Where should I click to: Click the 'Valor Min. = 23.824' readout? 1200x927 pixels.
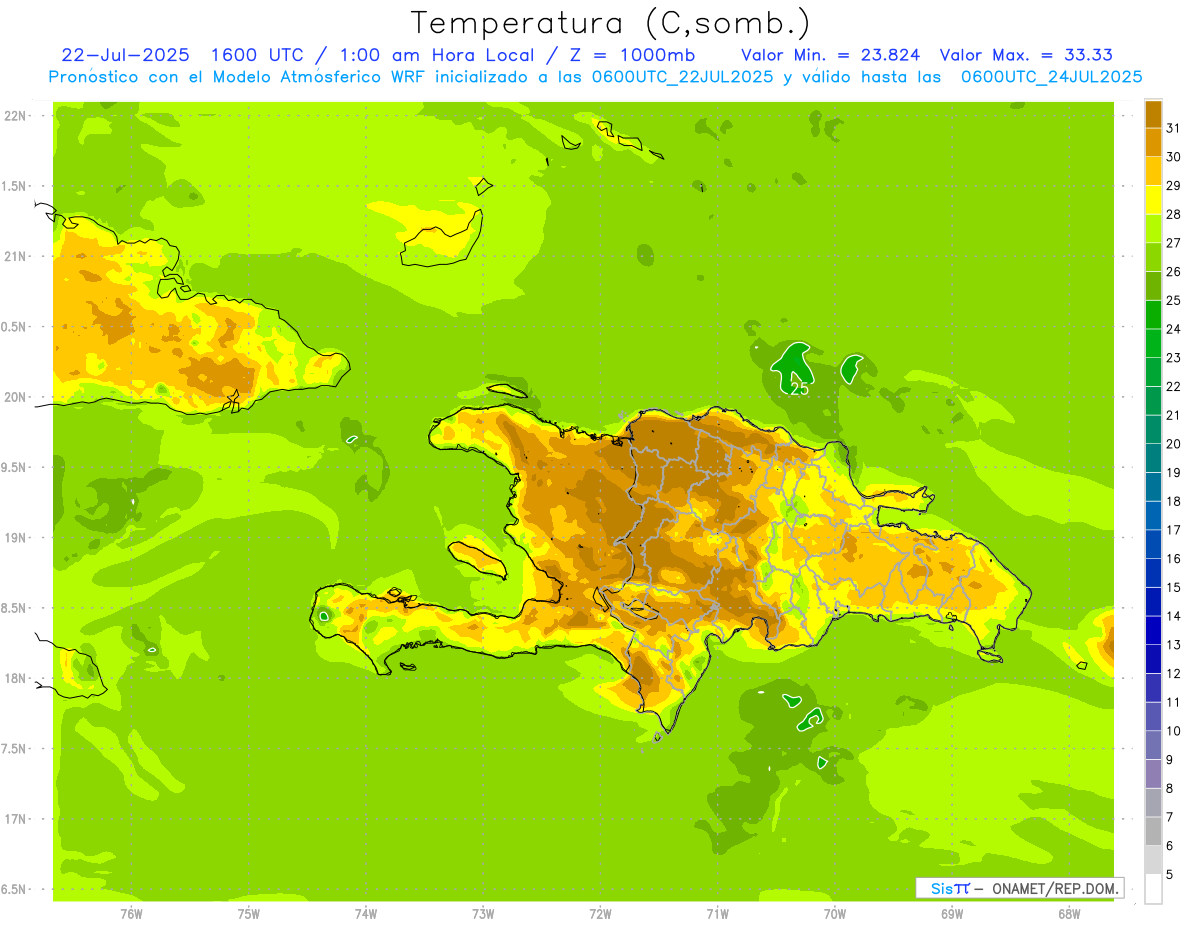831,55
